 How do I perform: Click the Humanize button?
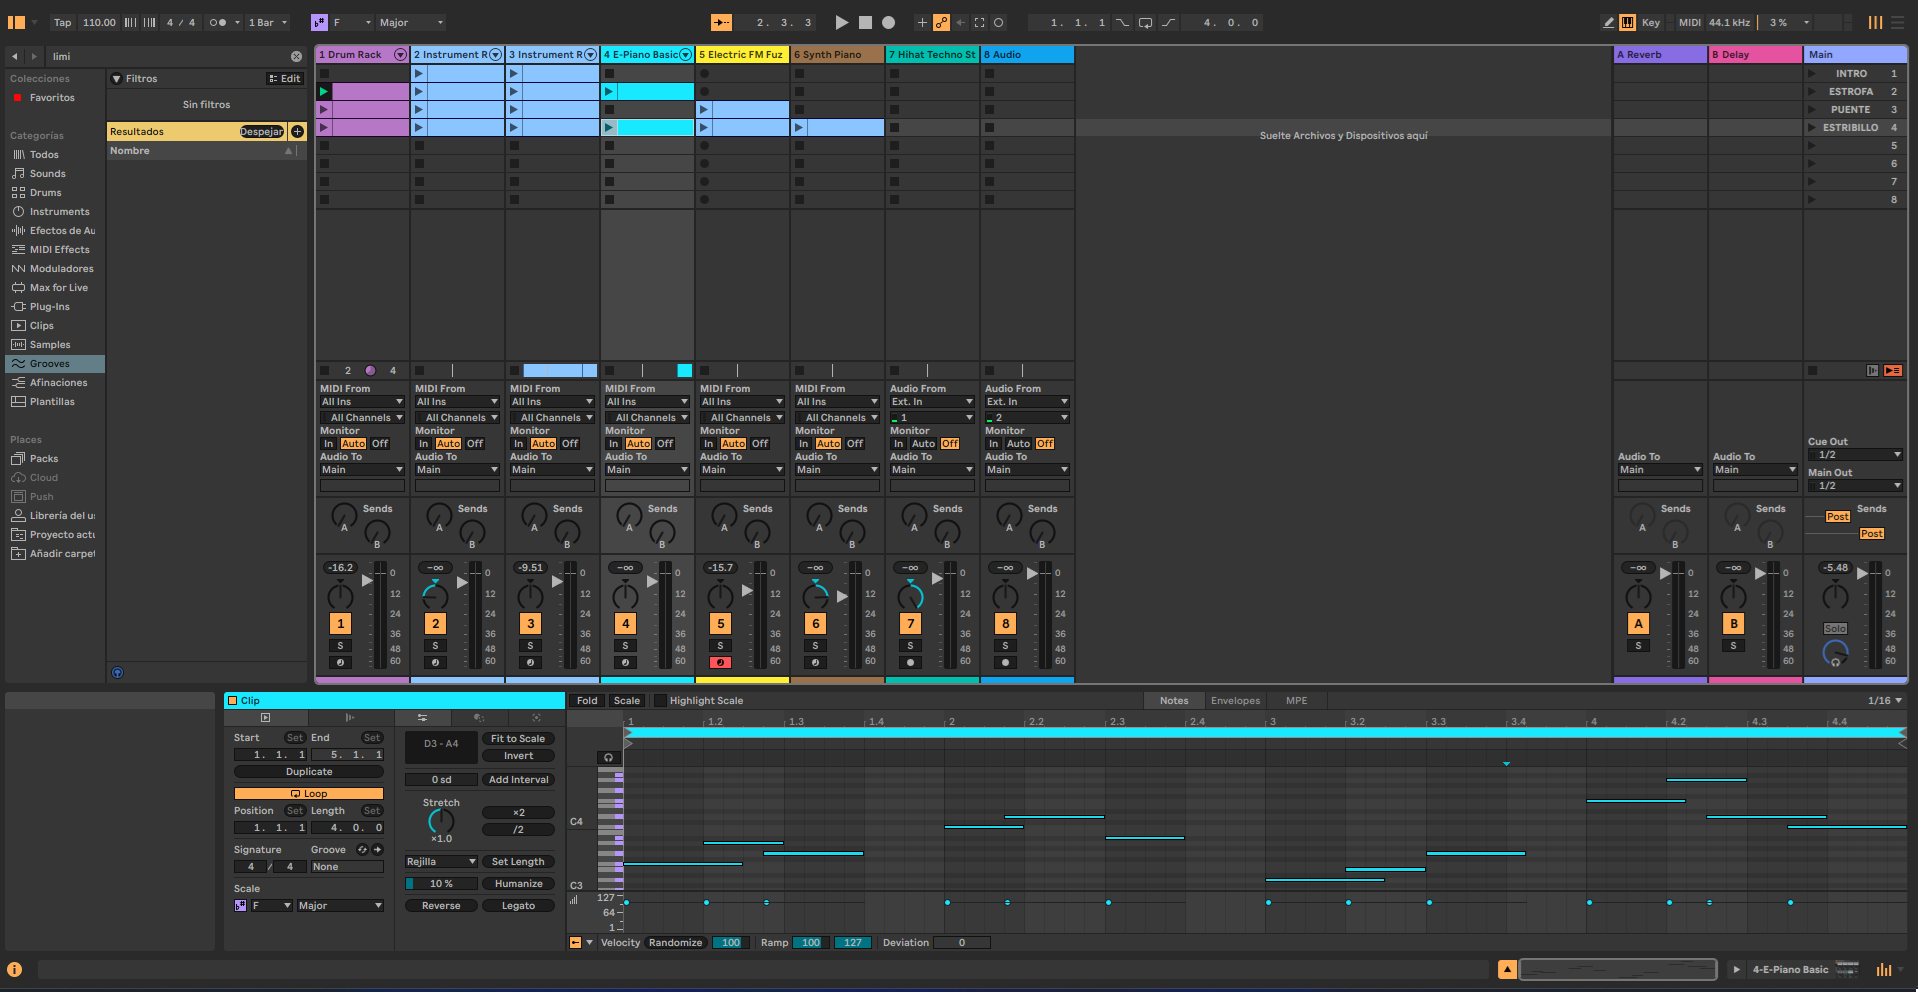(x=518, y=884)
